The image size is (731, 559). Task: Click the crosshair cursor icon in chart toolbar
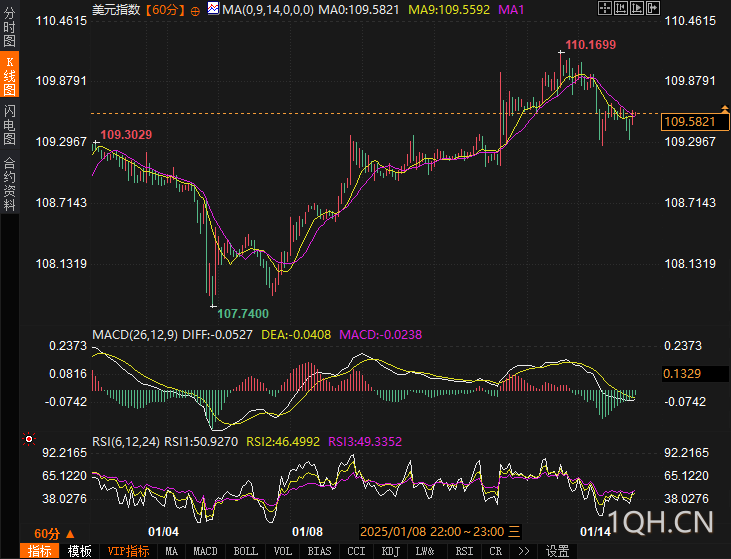605,8
